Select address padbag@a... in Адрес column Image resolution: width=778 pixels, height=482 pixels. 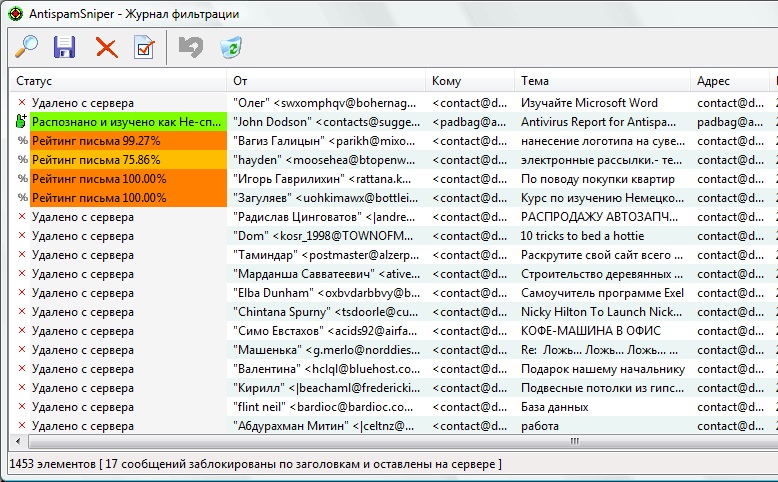click(730, 122)
